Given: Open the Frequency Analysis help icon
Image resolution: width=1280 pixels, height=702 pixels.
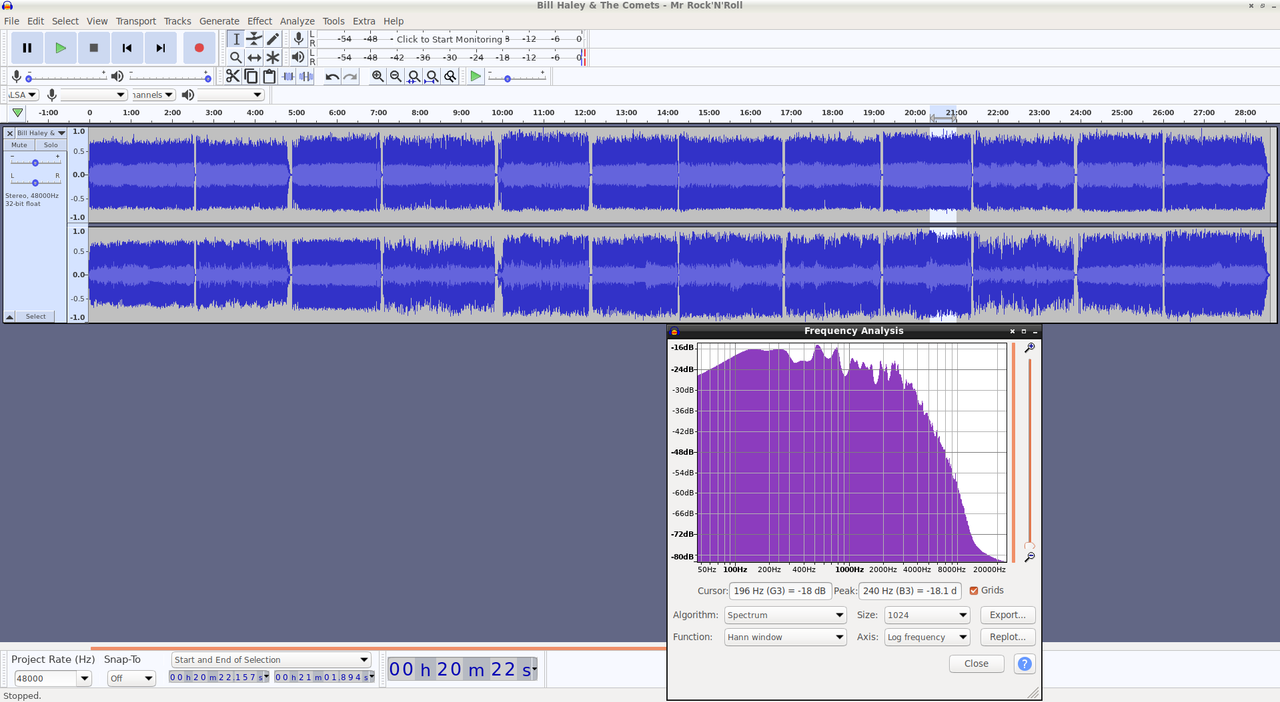Looking at the screenshot, I should pos(1024,663).
